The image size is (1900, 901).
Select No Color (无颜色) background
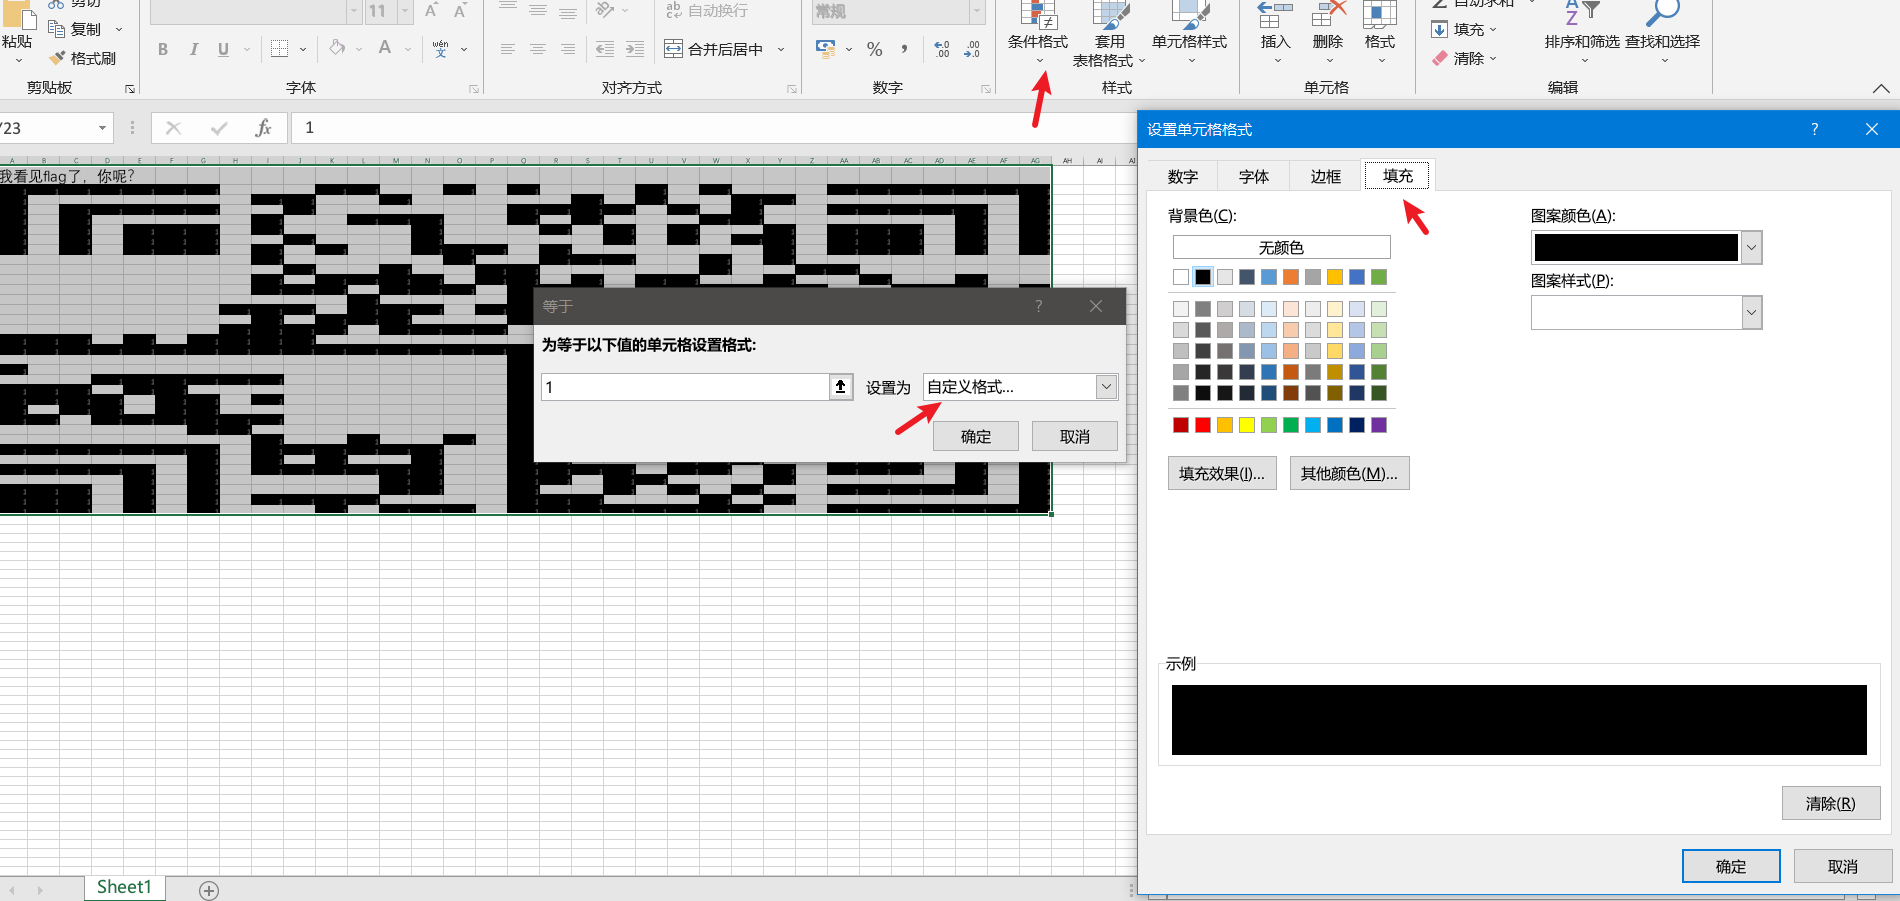point(1281,247)
